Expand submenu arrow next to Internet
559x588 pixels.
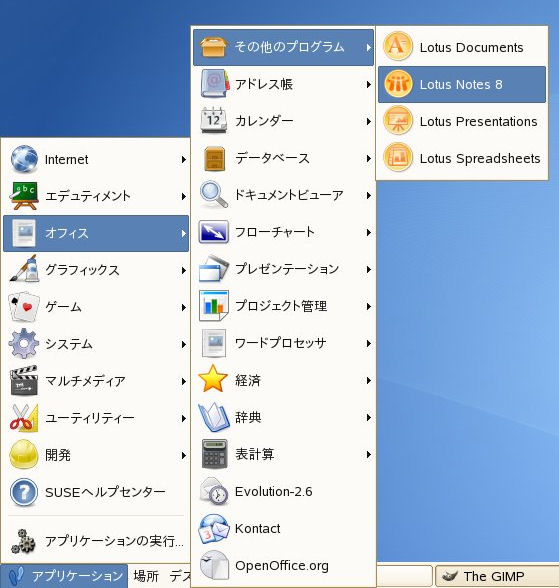click(x=183, y=159)
